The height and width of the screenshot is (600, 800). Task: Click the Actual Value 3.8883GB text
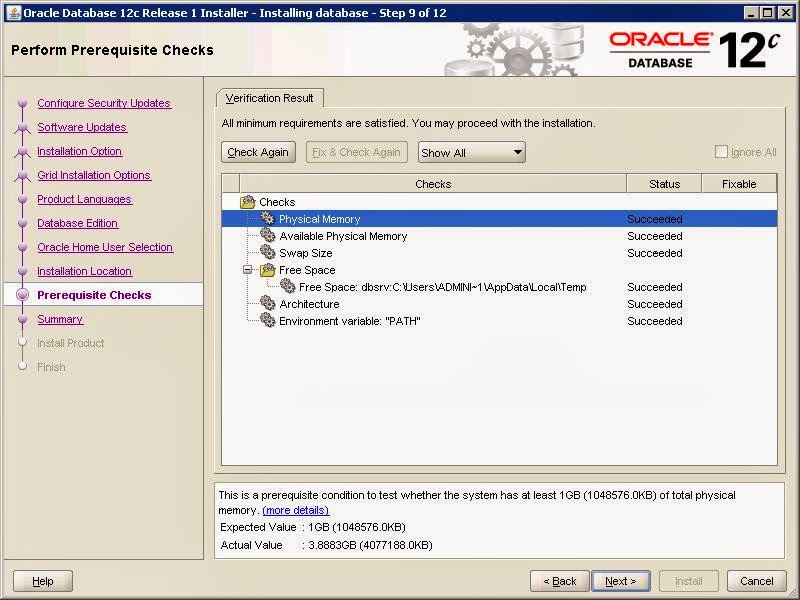(370, 545)
